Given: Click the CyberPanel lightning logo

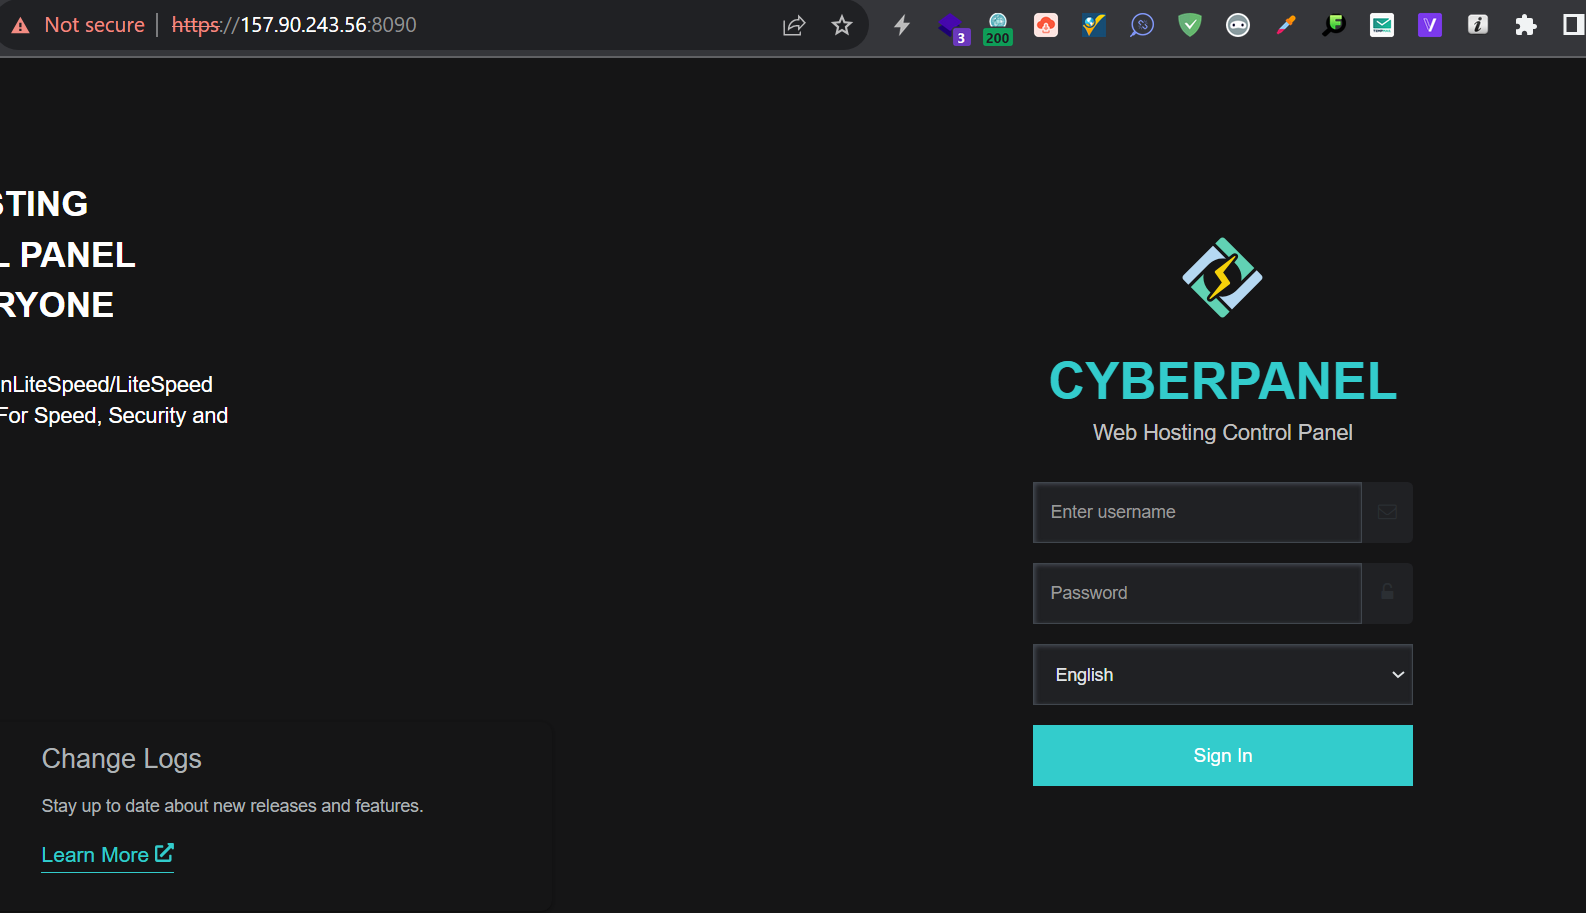Looking at the screenshot, I should click(x=1222, y=277).
